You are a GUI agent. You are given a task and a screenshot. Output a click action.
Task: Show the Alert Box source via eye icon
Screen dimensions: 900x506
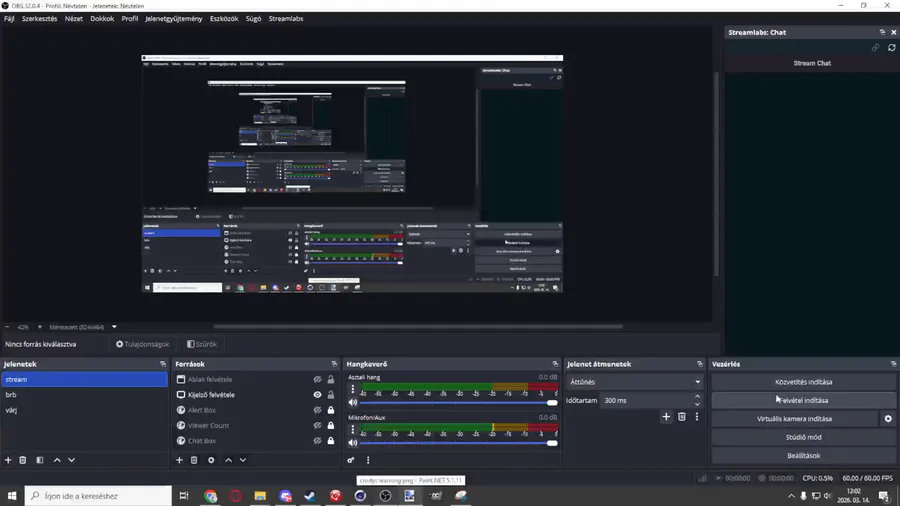[x=317, y=410]
